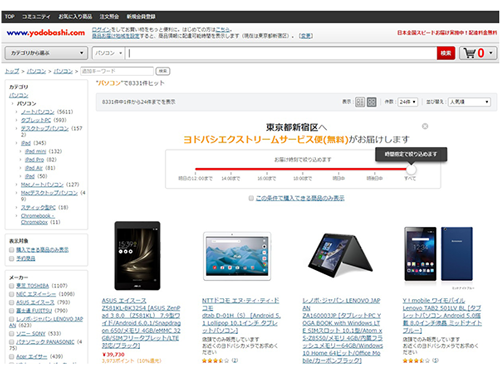Tick the LENOVO JAPAN maker checkbox

pos(12,319)
